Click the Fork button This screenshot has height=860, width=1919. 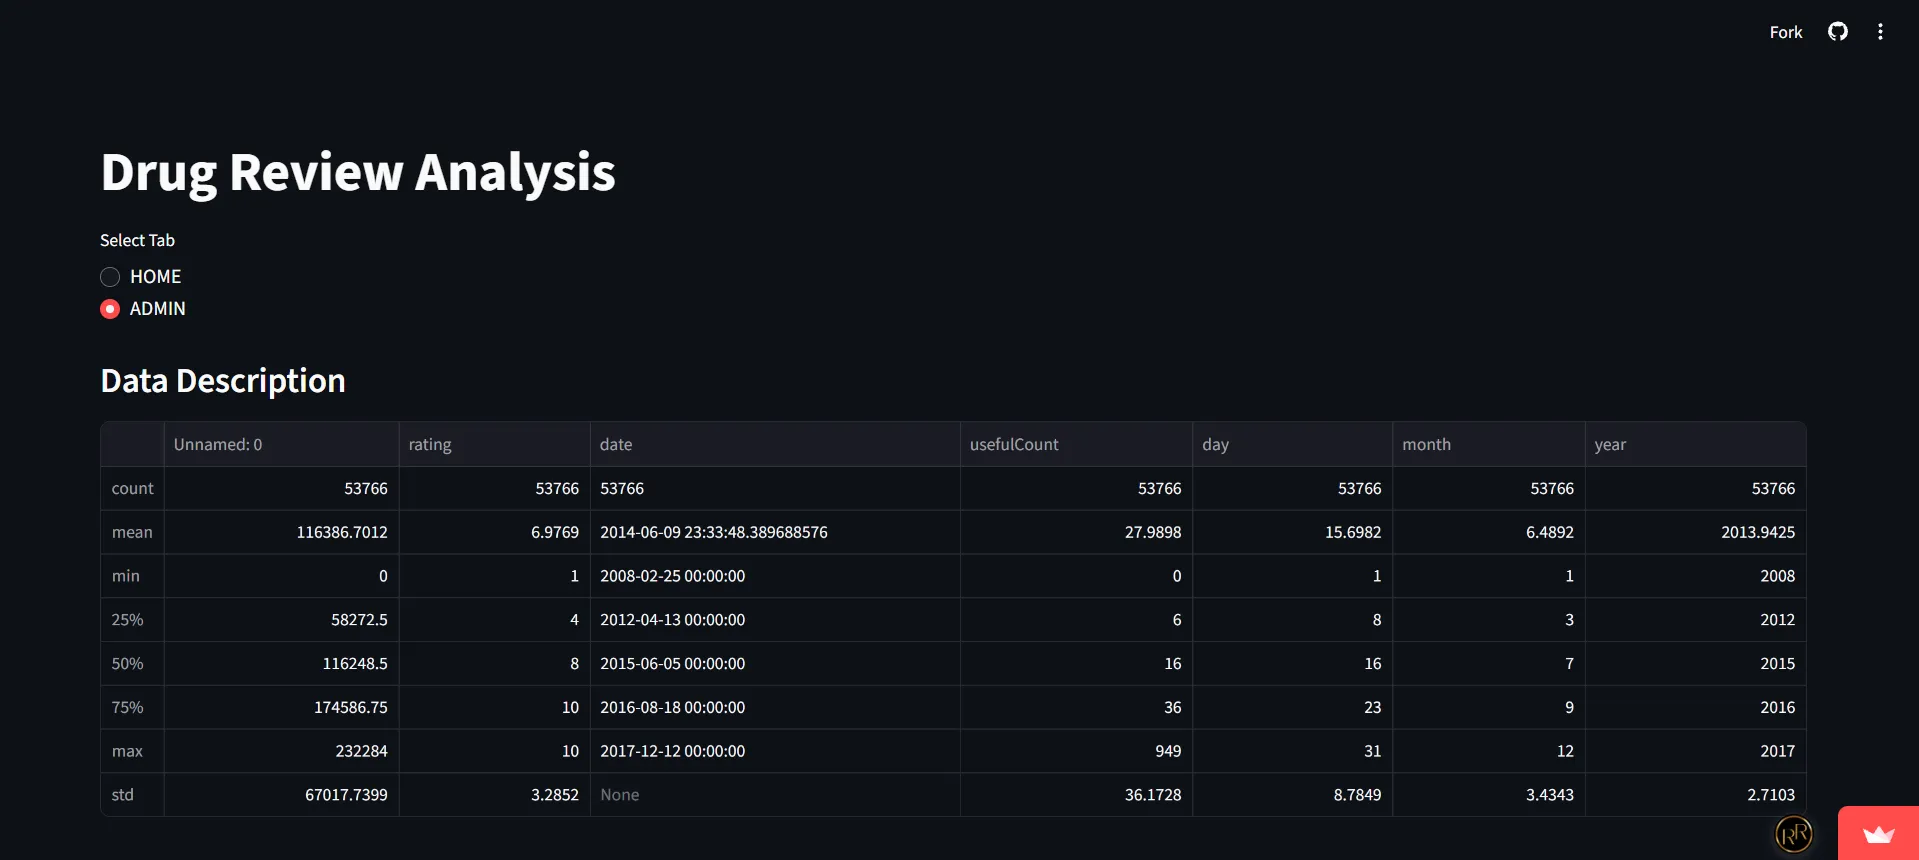click(1785, 32)
